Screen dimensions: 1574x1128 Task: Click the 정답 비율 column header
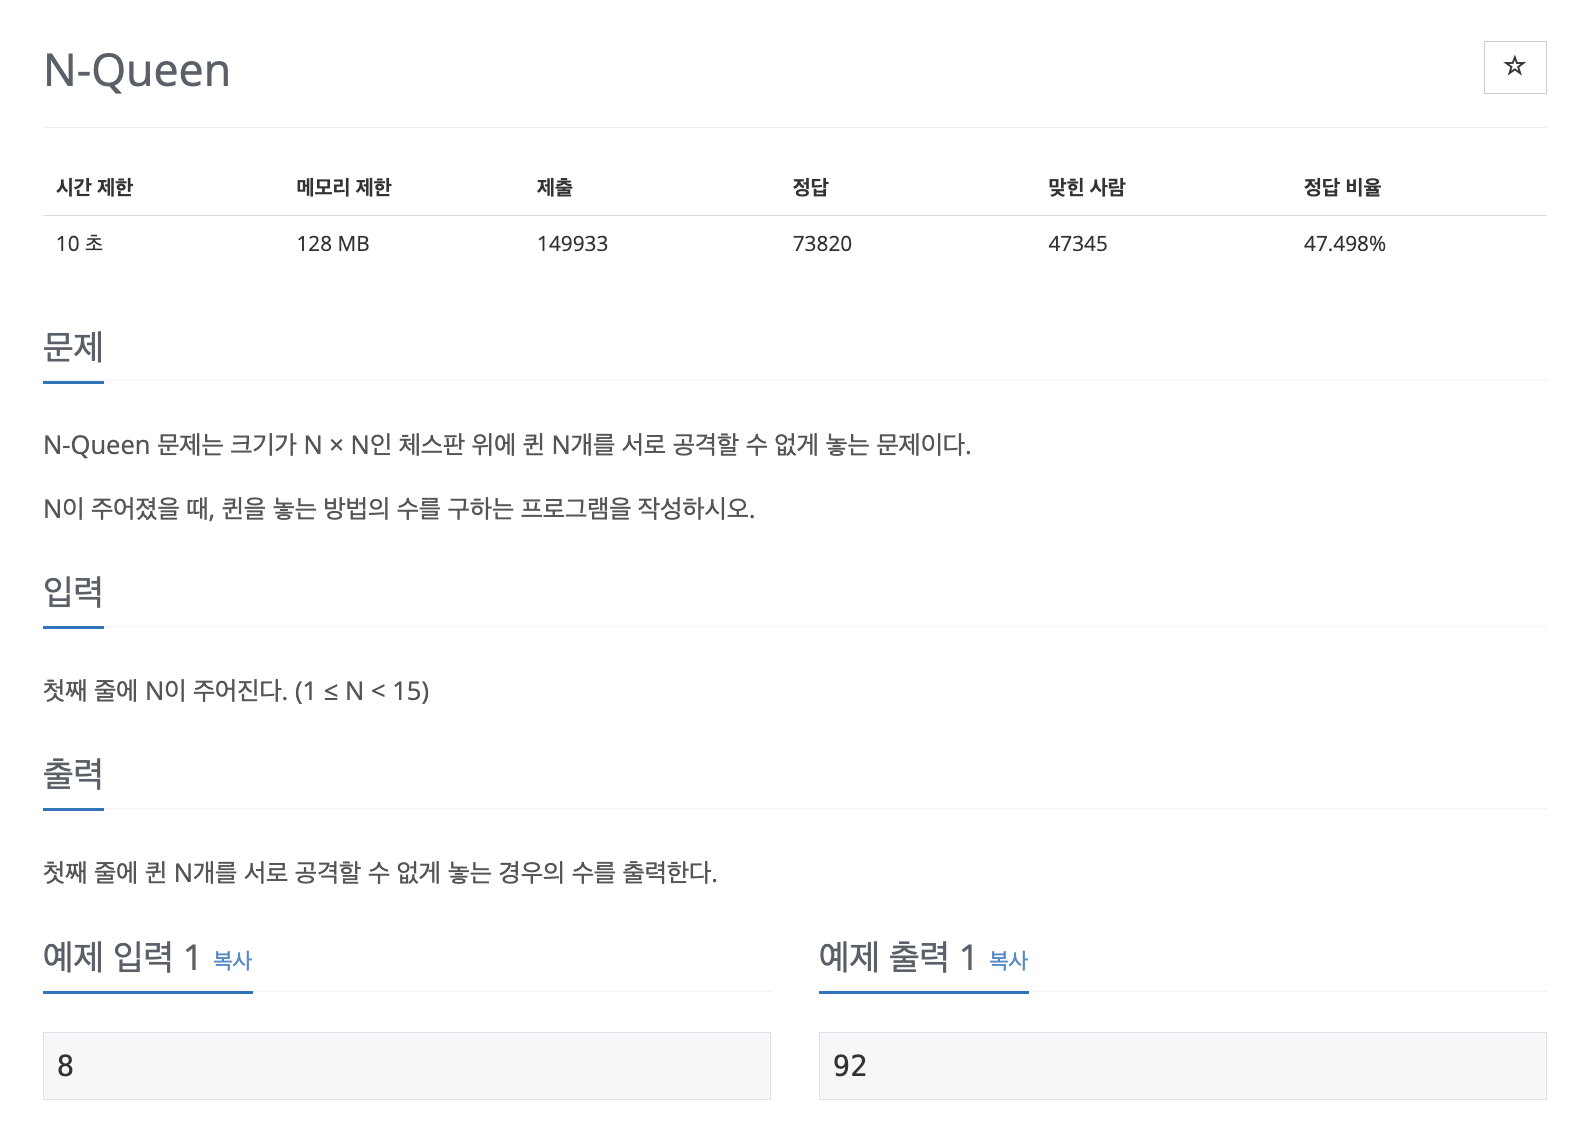coord(1342,187)
